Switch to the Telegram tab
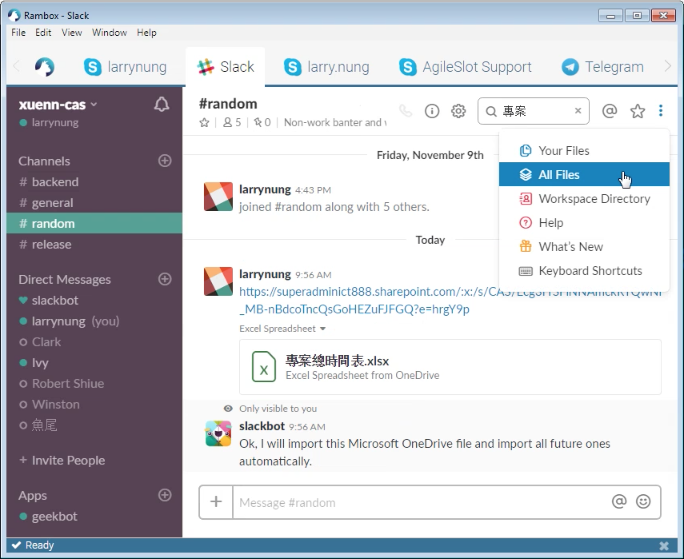Screen dimensions: 684x559 click(602, 67)
